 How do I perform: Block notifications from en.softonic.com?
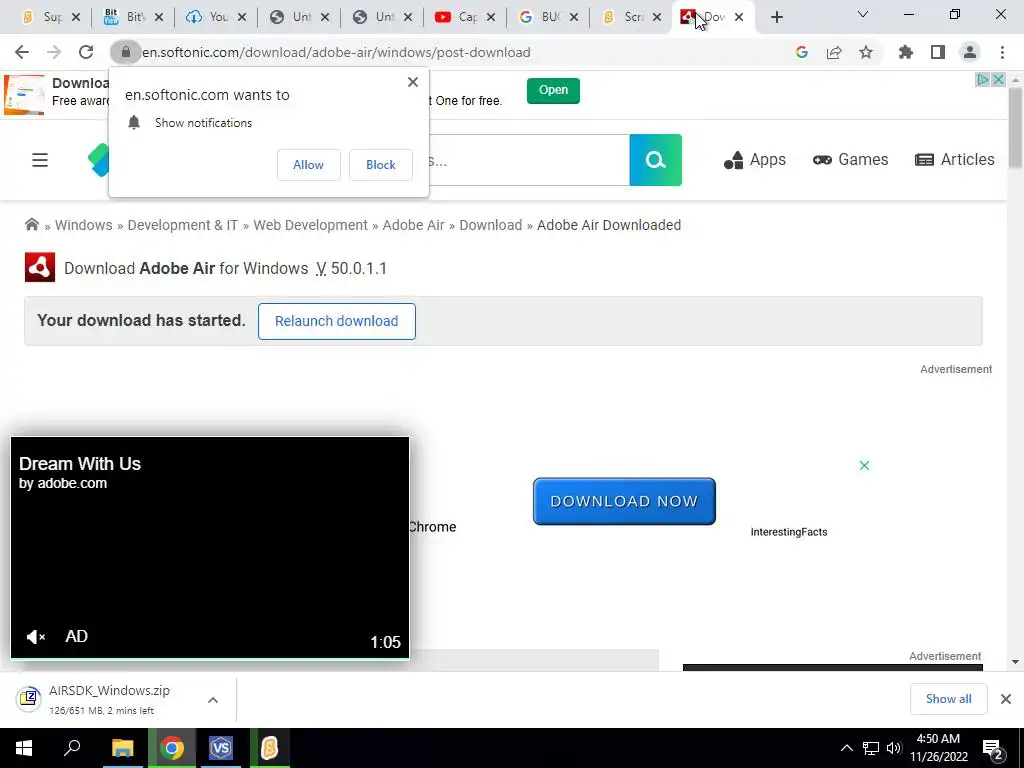click(x=381, y=165)
